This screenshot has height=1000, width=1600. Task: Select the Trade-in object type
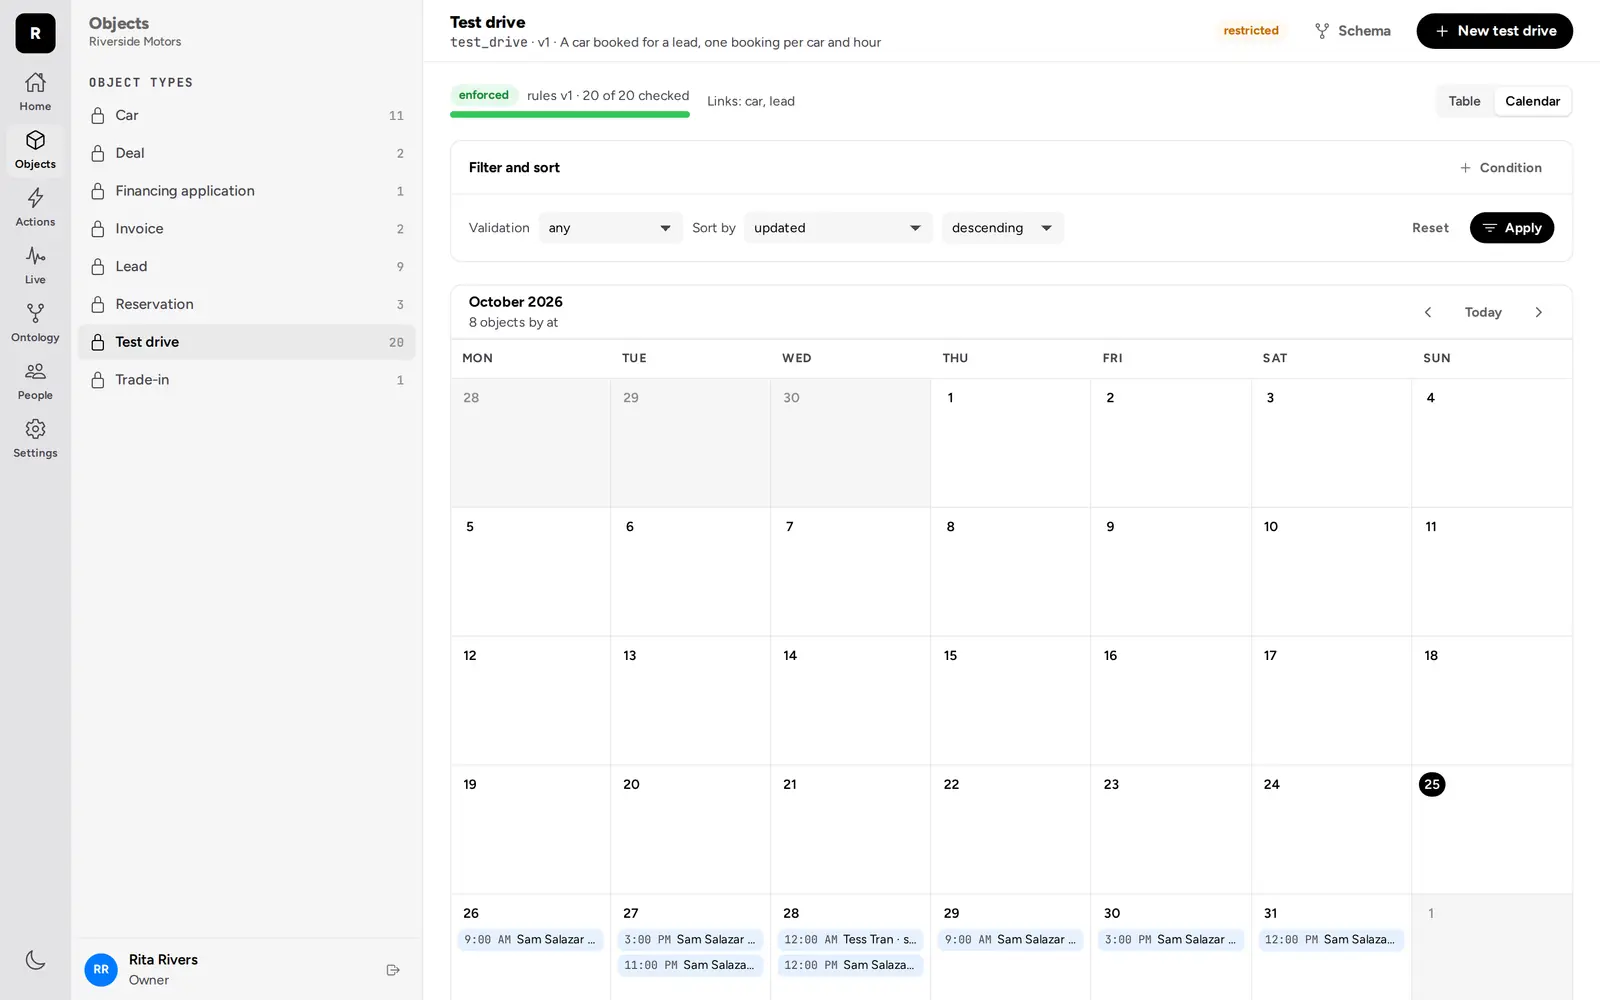[x=247, y=380]
